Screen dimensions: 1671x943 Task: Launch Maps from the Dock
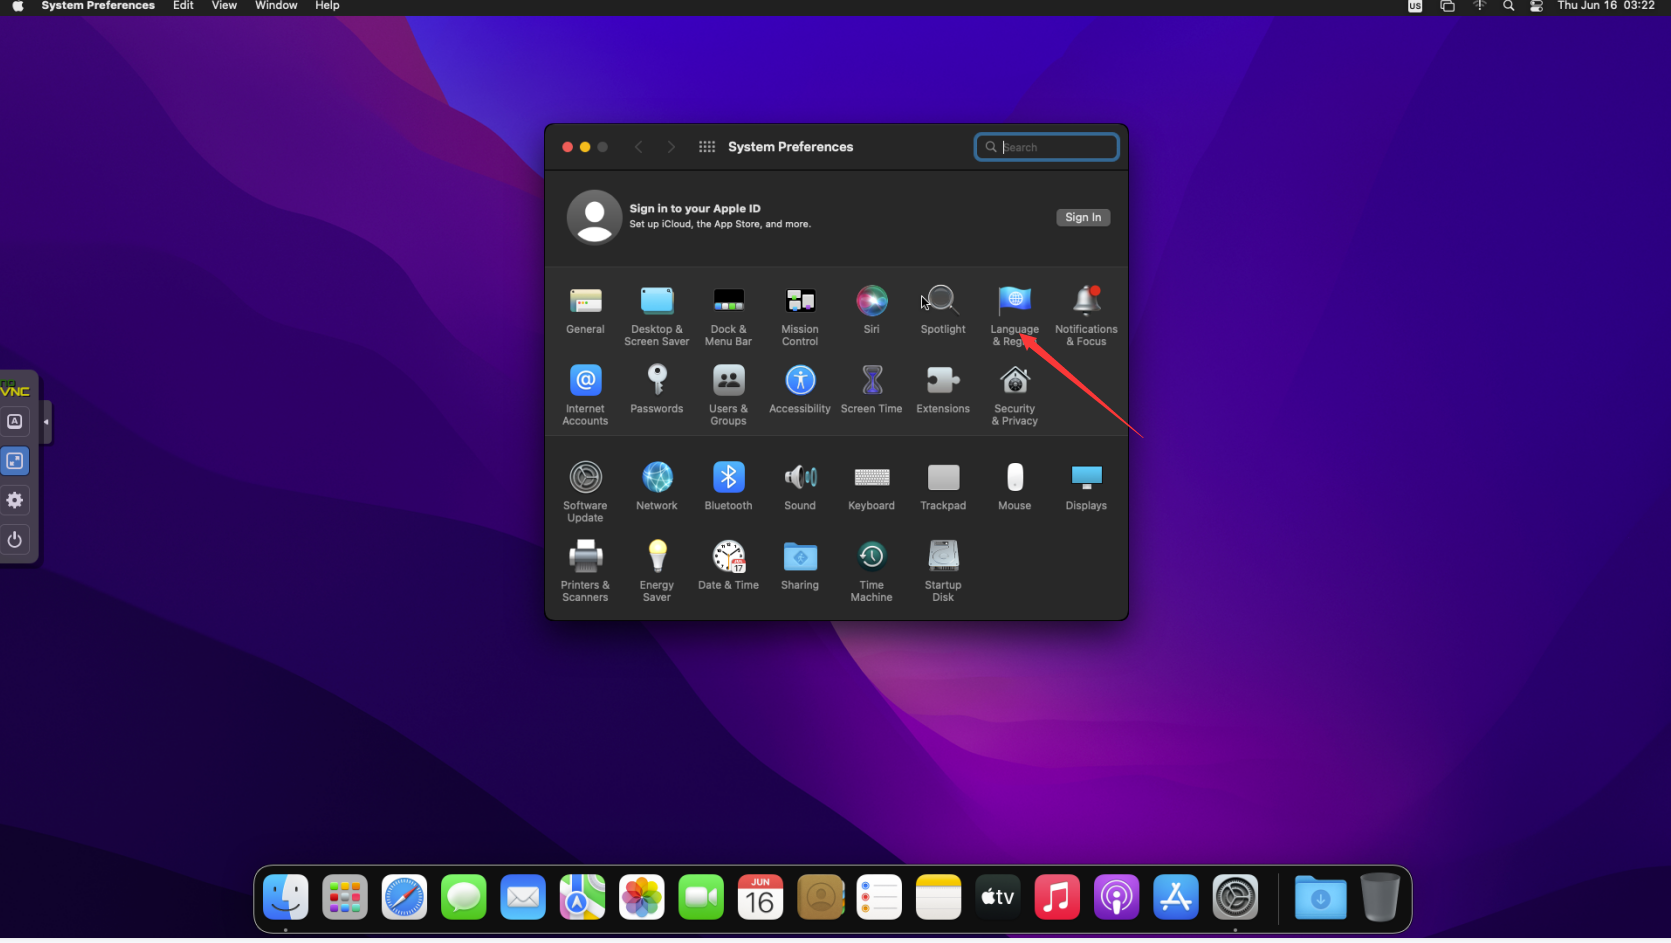(x=582, y=898)
